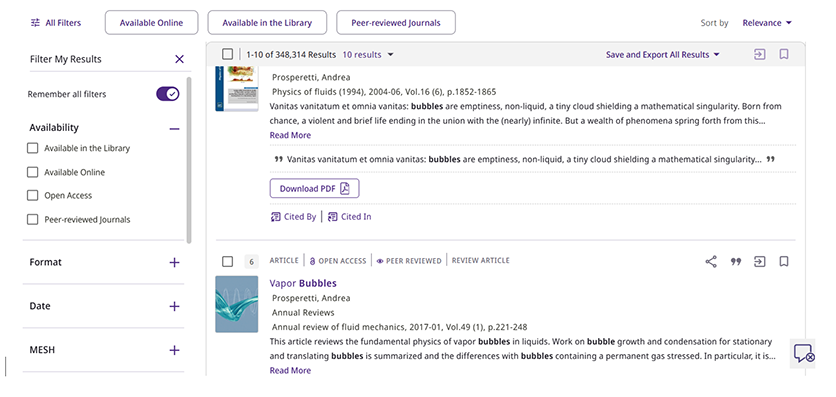Open Save and Export All Results dropdown

[x=663, y=54]
